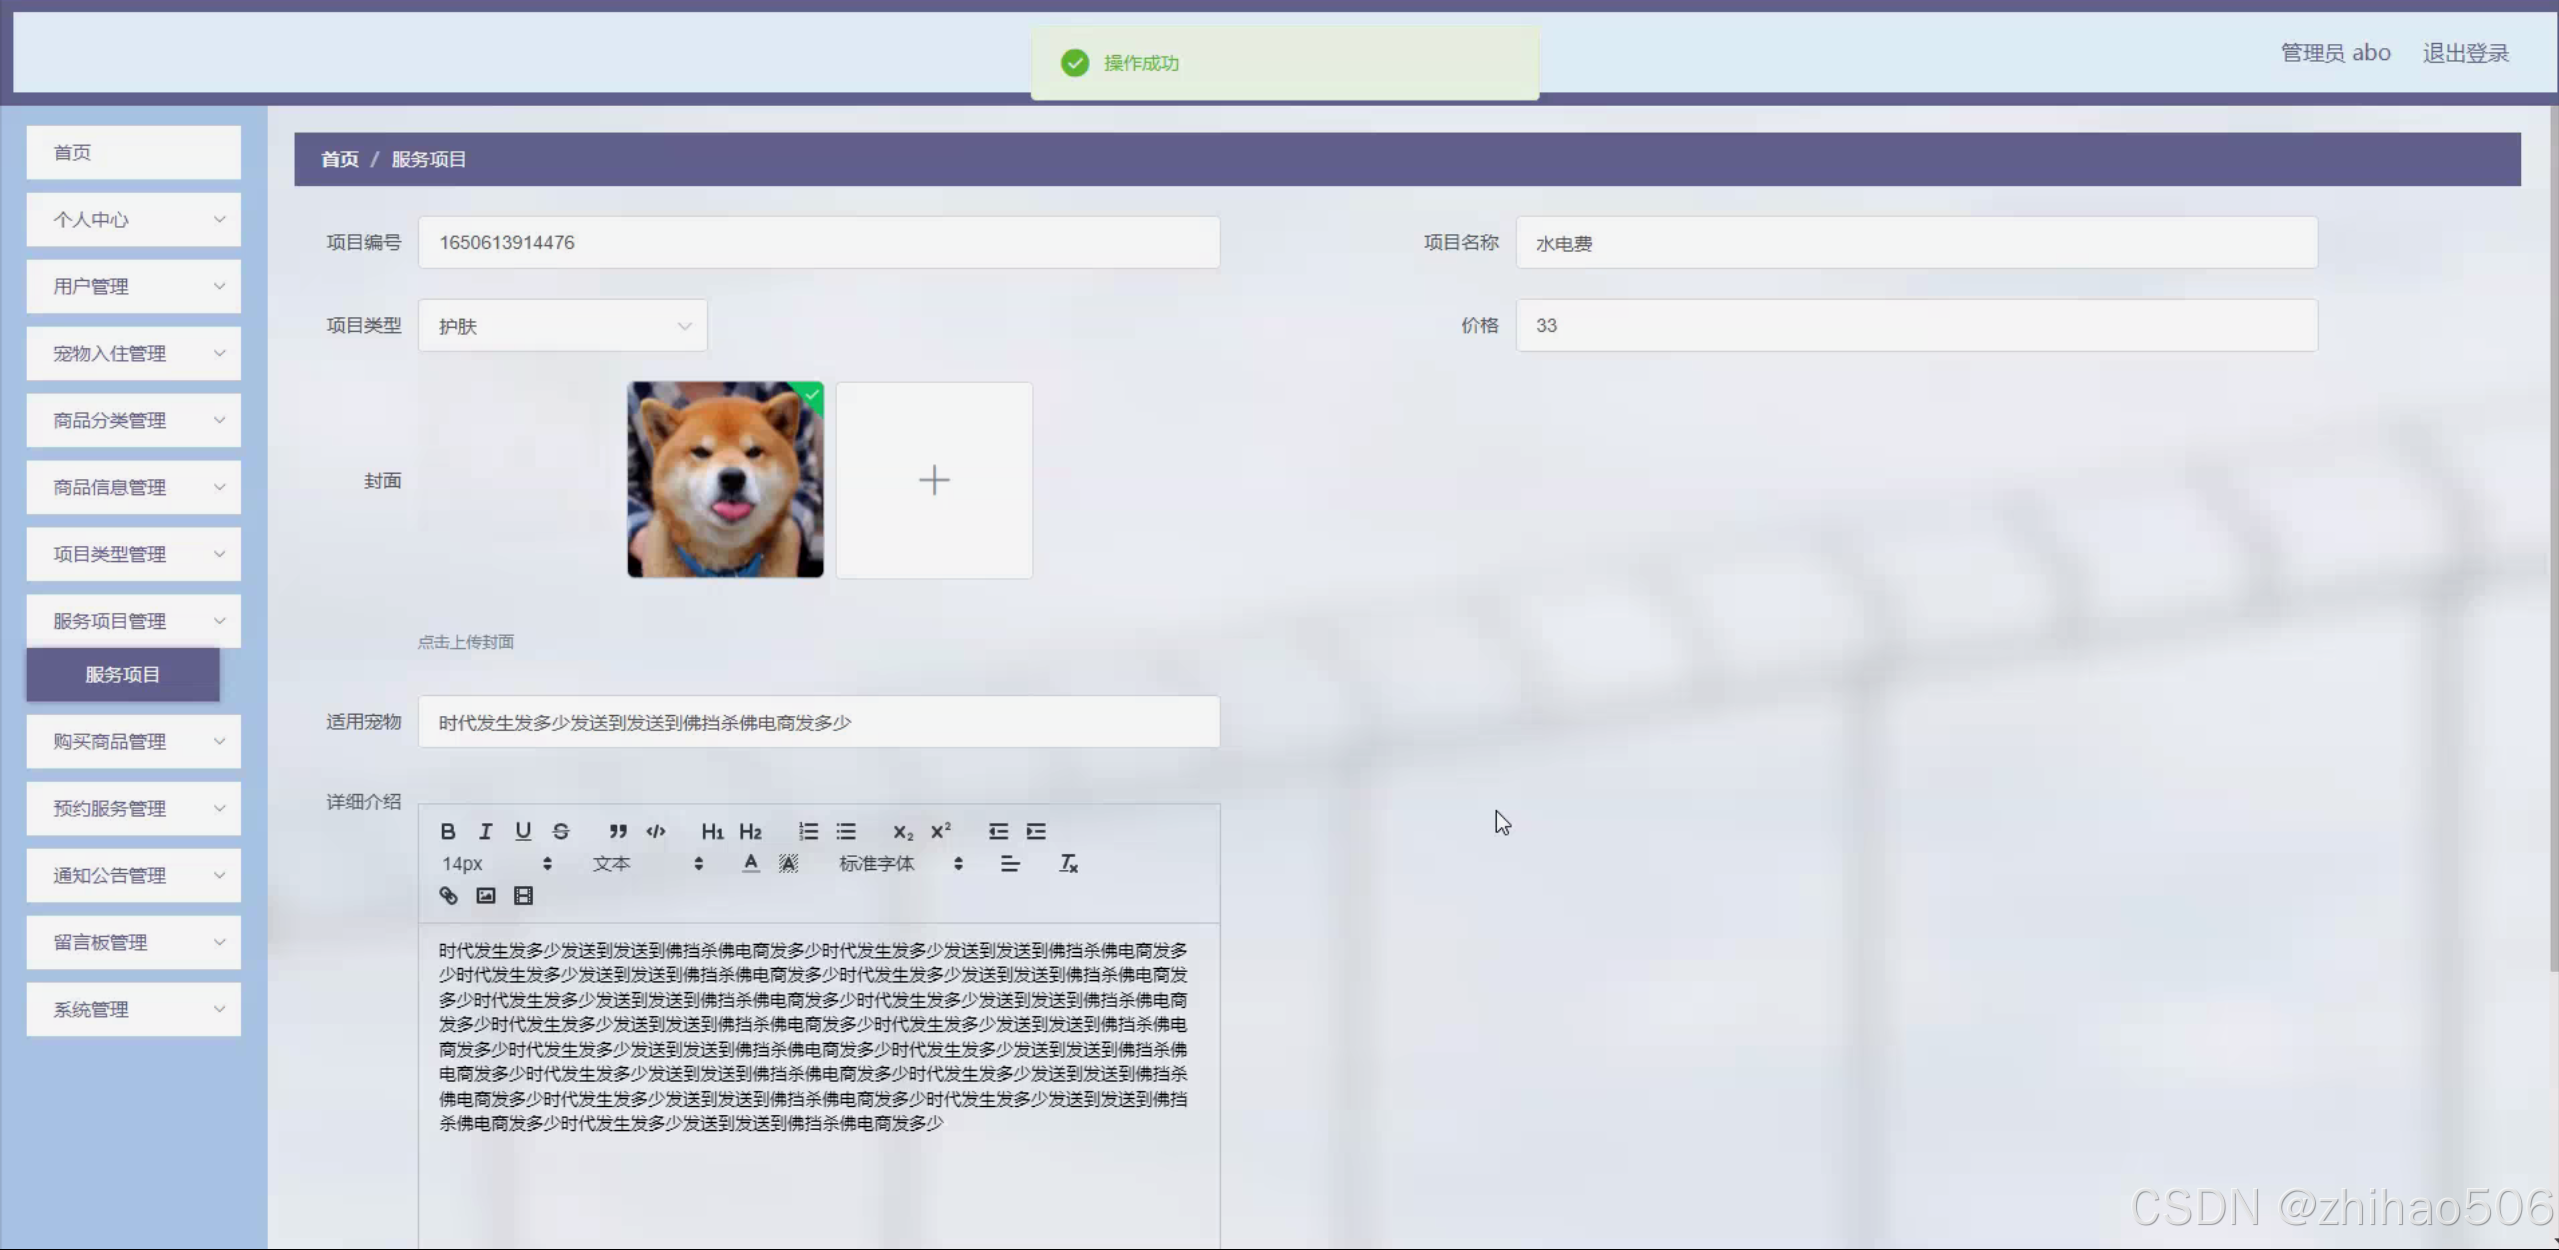This screenshot has width=2559, height=1250.
Task: Open the text color picker
Action: click(751, 863)
